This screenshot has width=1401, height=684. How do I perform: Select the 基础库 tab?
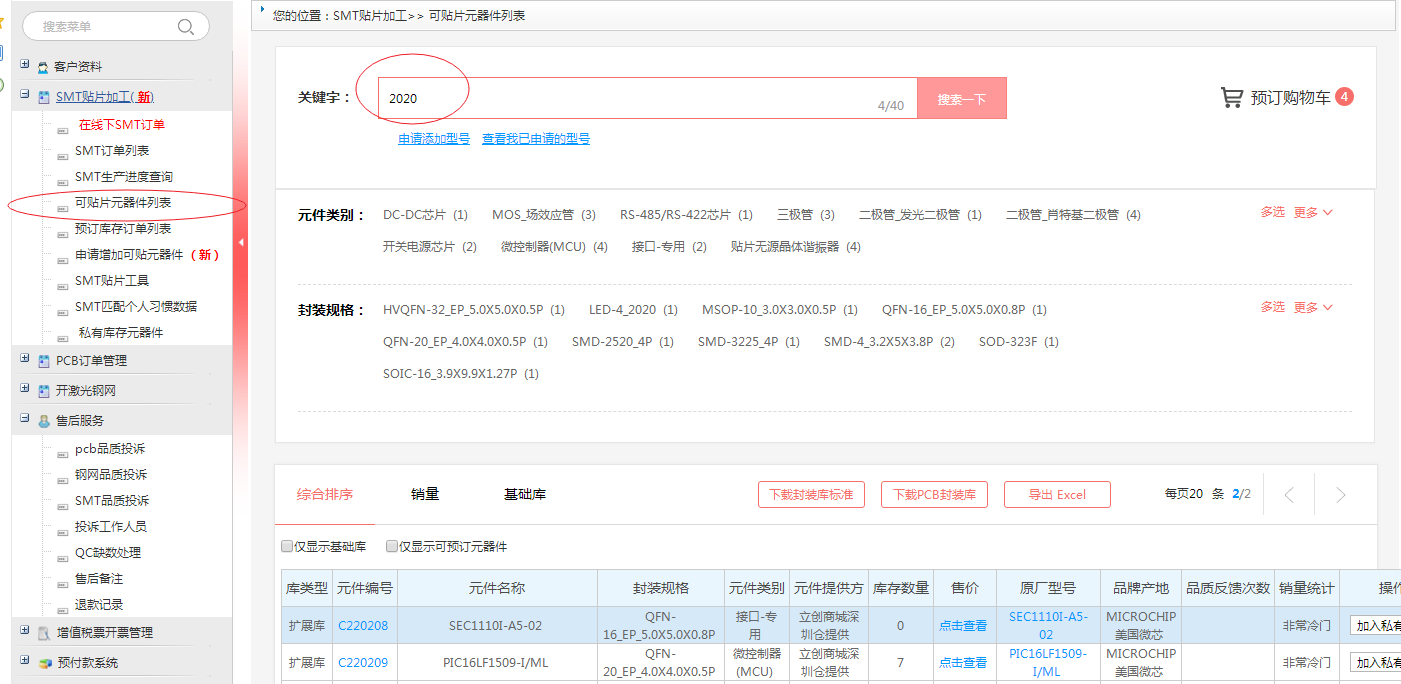click(x=525, y=494)
